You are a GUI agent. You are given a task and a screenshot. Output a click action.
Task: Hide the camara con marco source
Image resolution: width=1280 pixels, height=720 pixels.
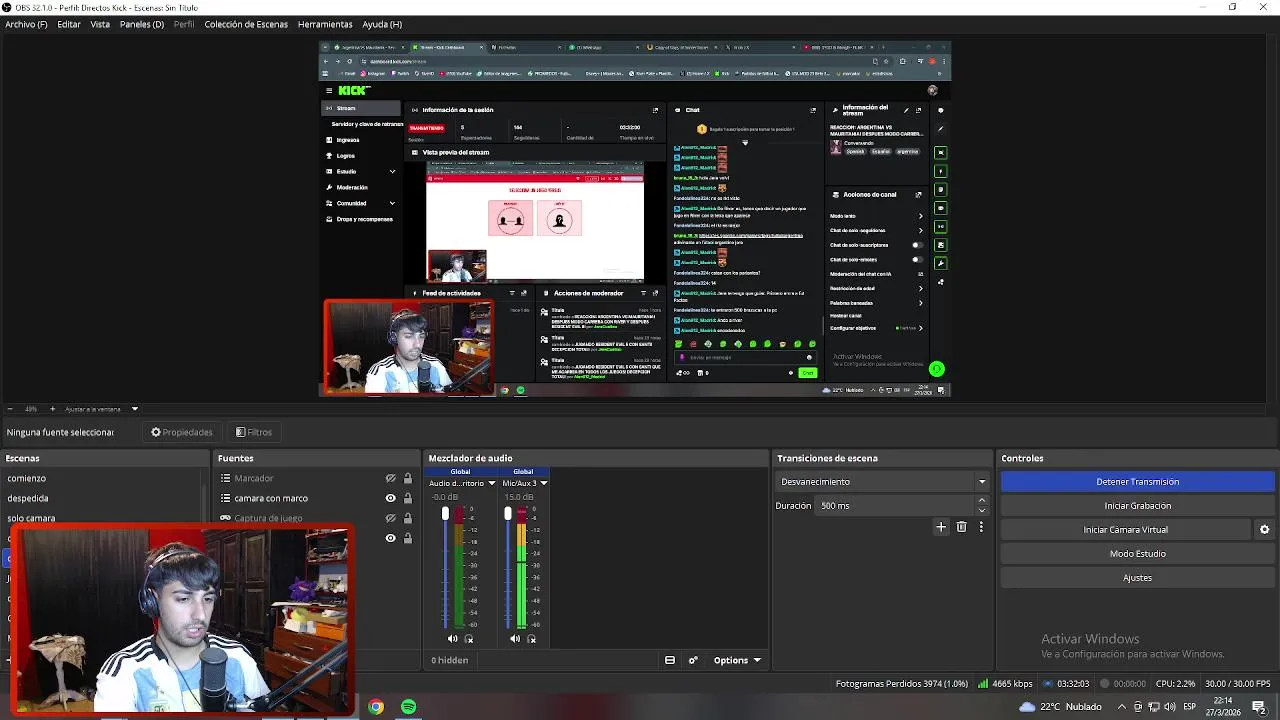[x=391, y=498]
